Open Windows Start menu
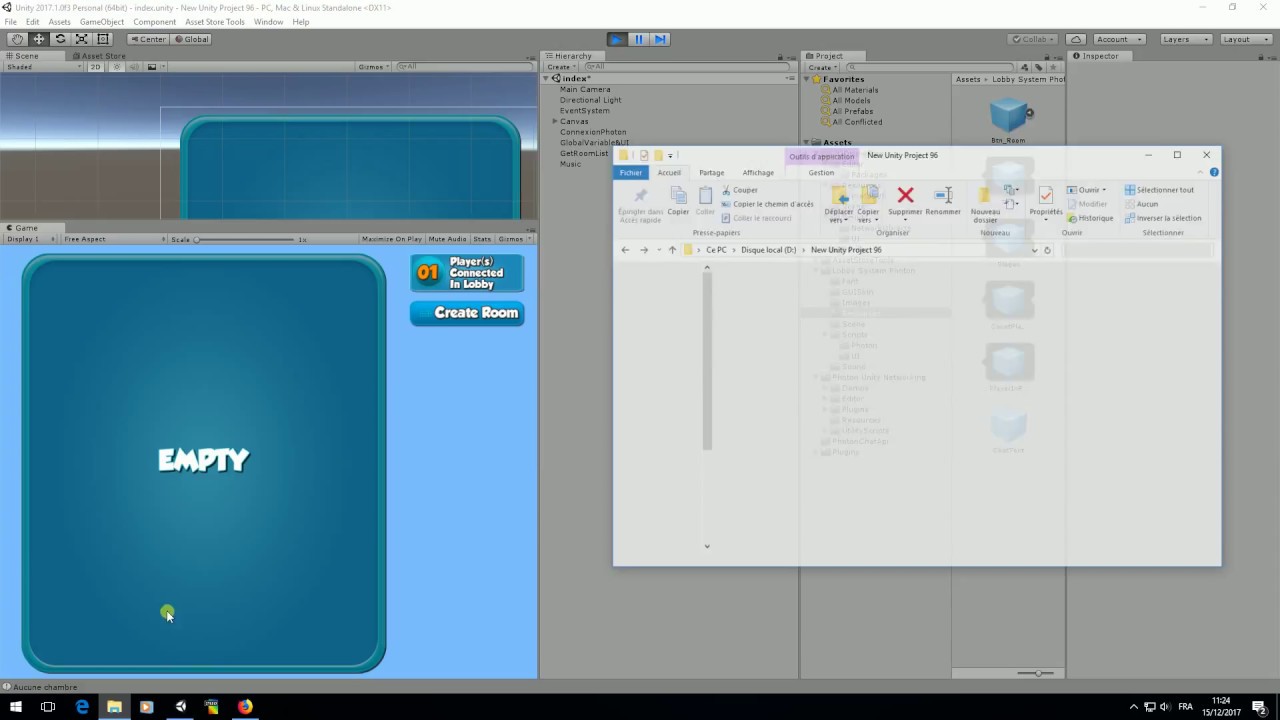 tap(15, 706)
